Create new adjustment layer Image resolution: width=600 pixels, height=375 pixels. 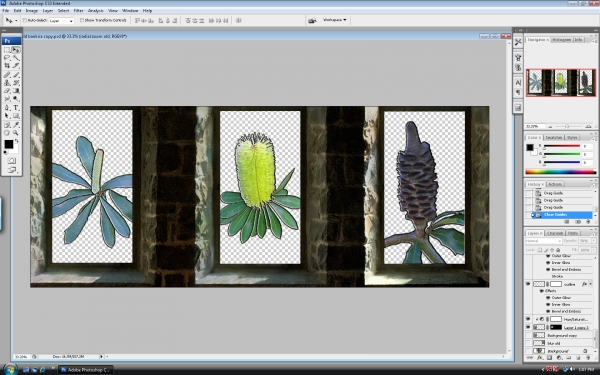(559, 358)
